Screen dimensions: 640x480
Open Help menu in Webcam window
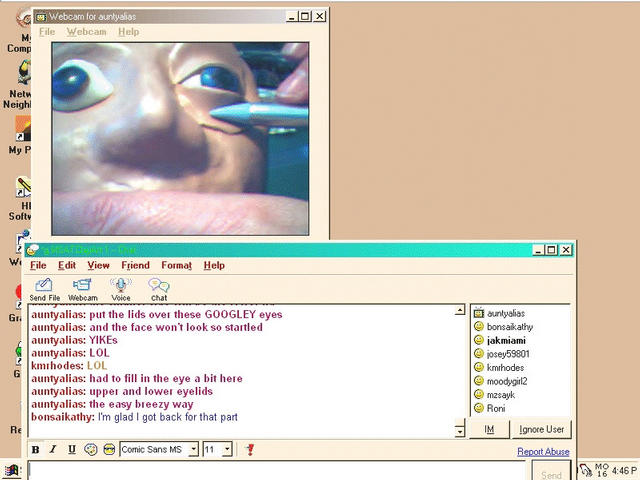tap(129, 32)
